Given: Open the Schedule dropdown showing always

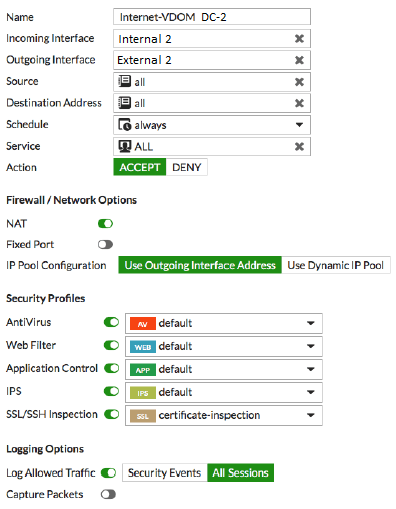Looking at the screenshot, I should (212, 125).
